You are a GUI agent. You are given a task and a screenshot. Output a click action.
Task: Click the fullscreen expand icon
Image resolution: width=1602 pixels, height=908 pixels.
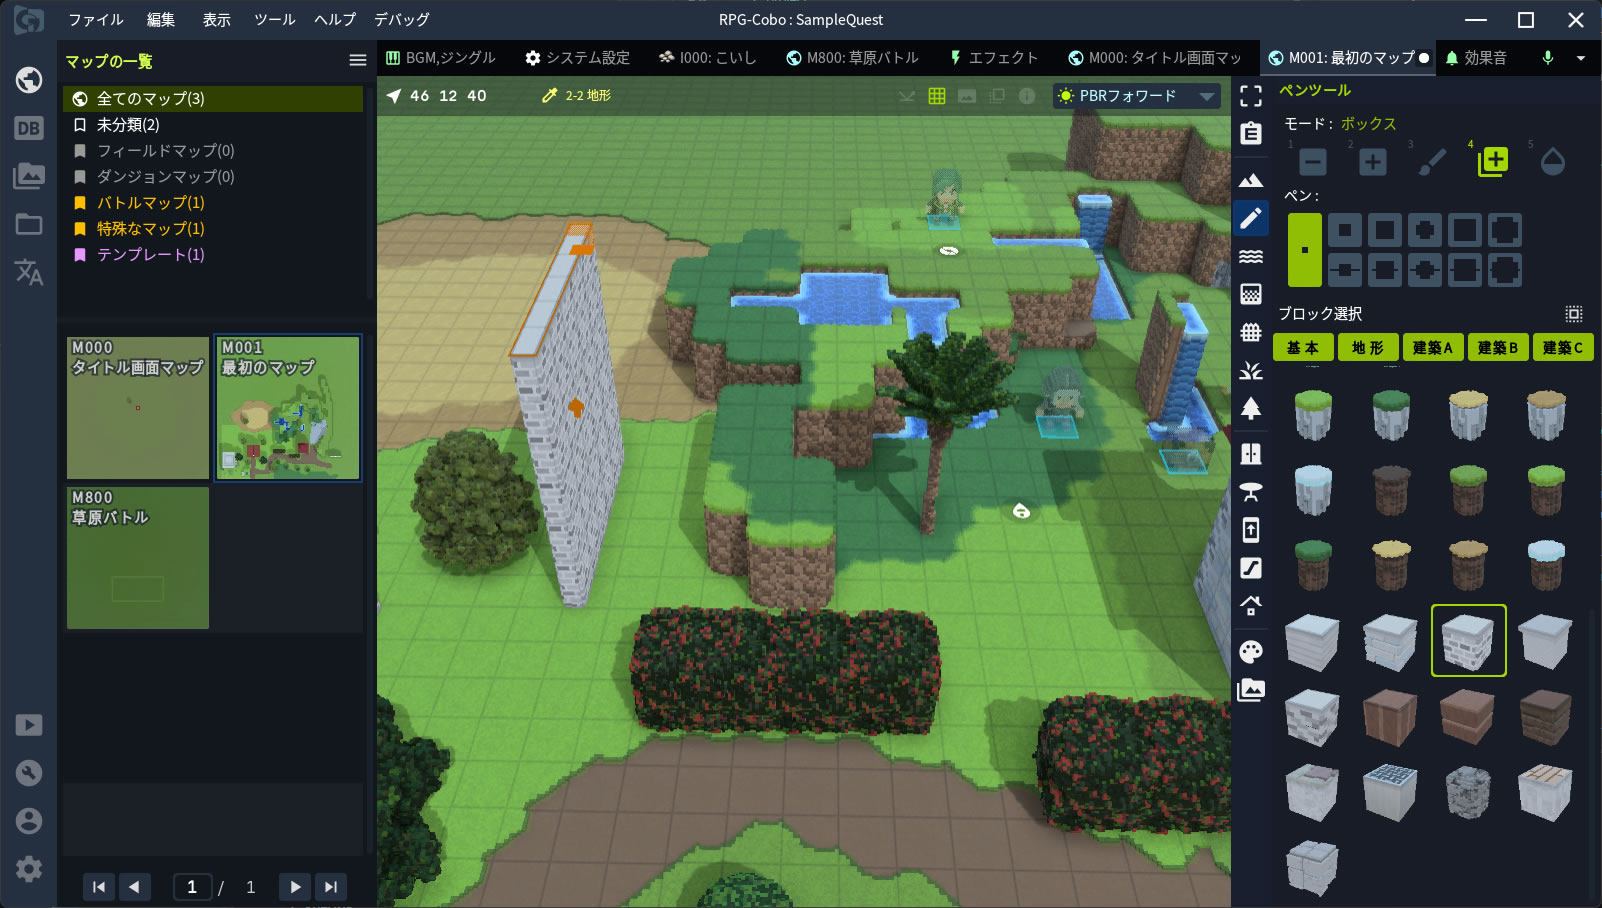[x=1251, y=96]
